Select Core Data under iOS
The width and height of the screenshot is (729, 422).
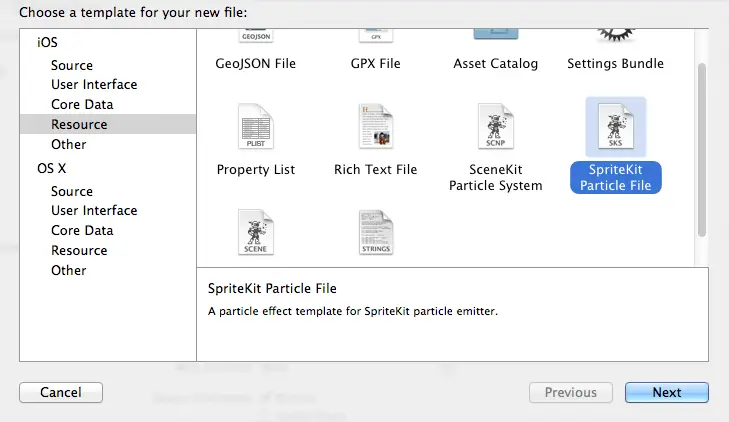pos(82,105)
